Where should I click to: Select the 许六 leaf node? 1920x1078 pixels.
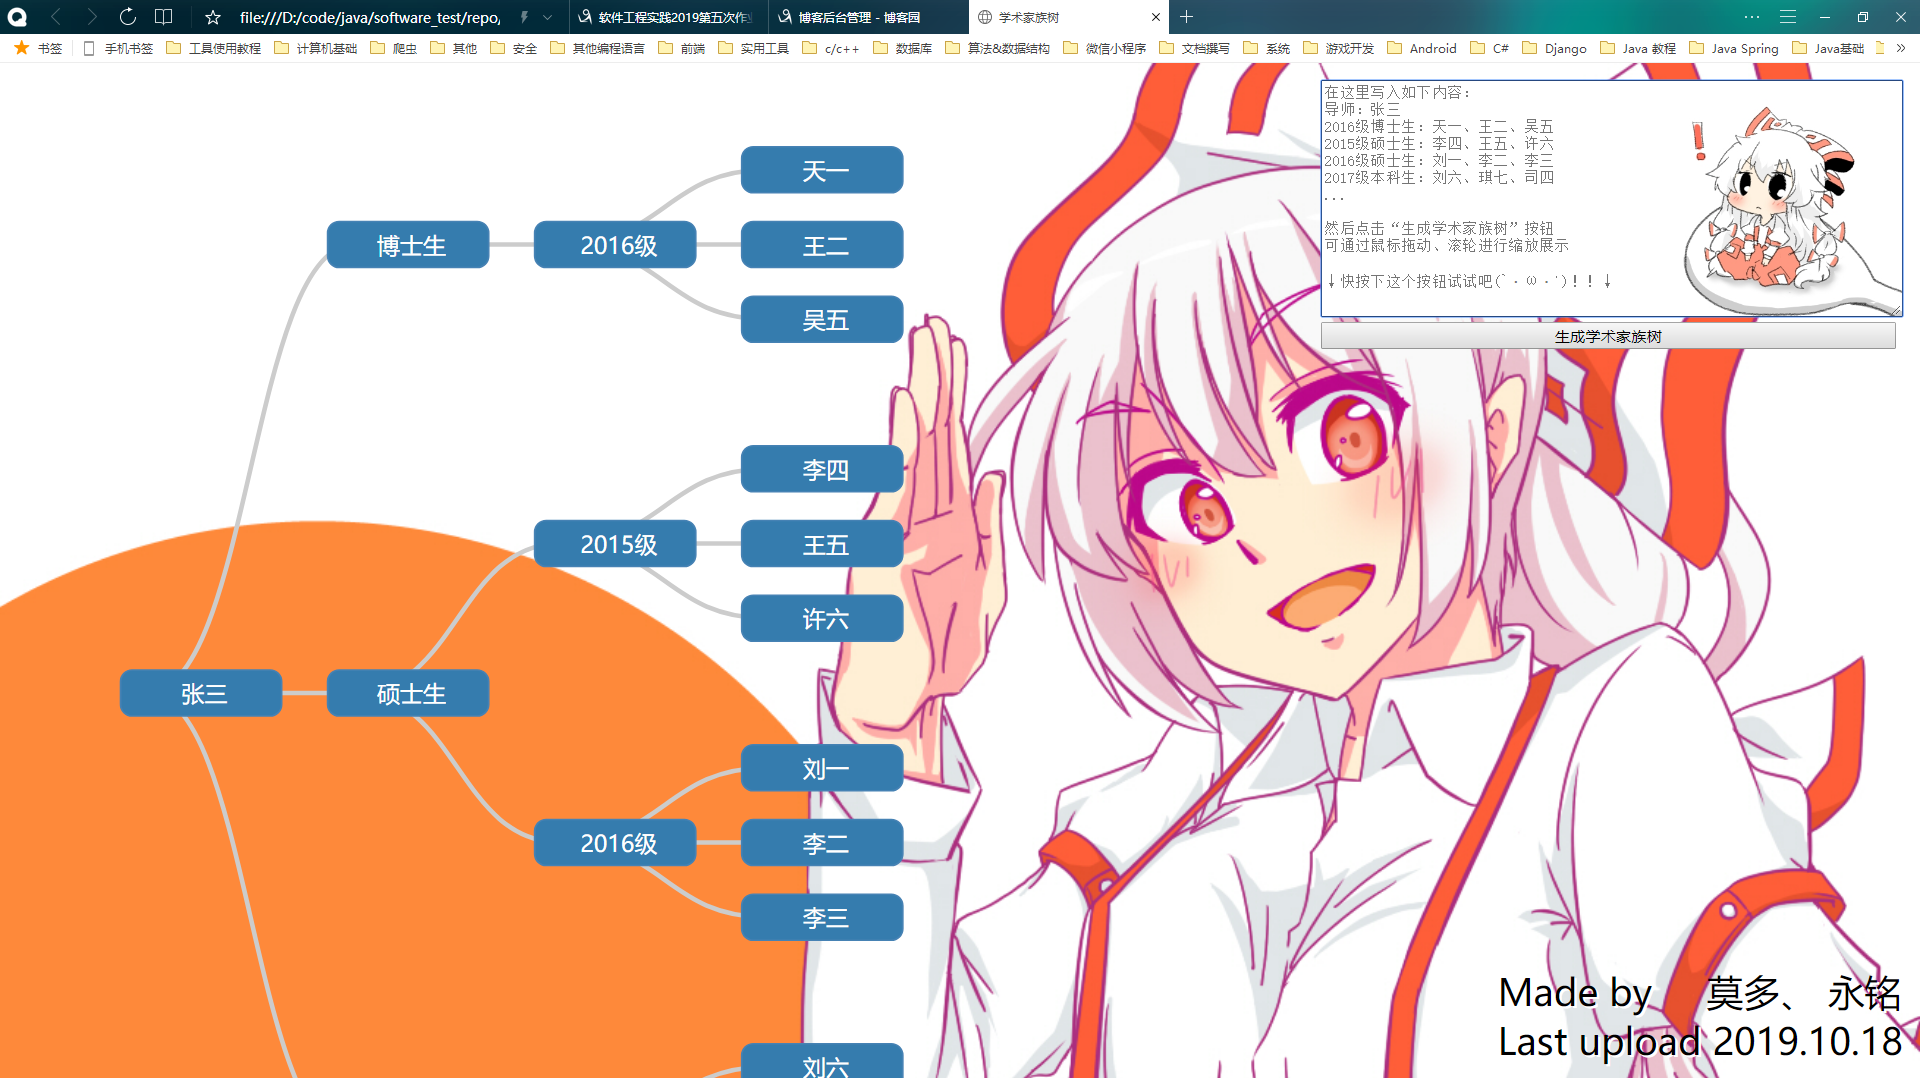coord(822,618)
